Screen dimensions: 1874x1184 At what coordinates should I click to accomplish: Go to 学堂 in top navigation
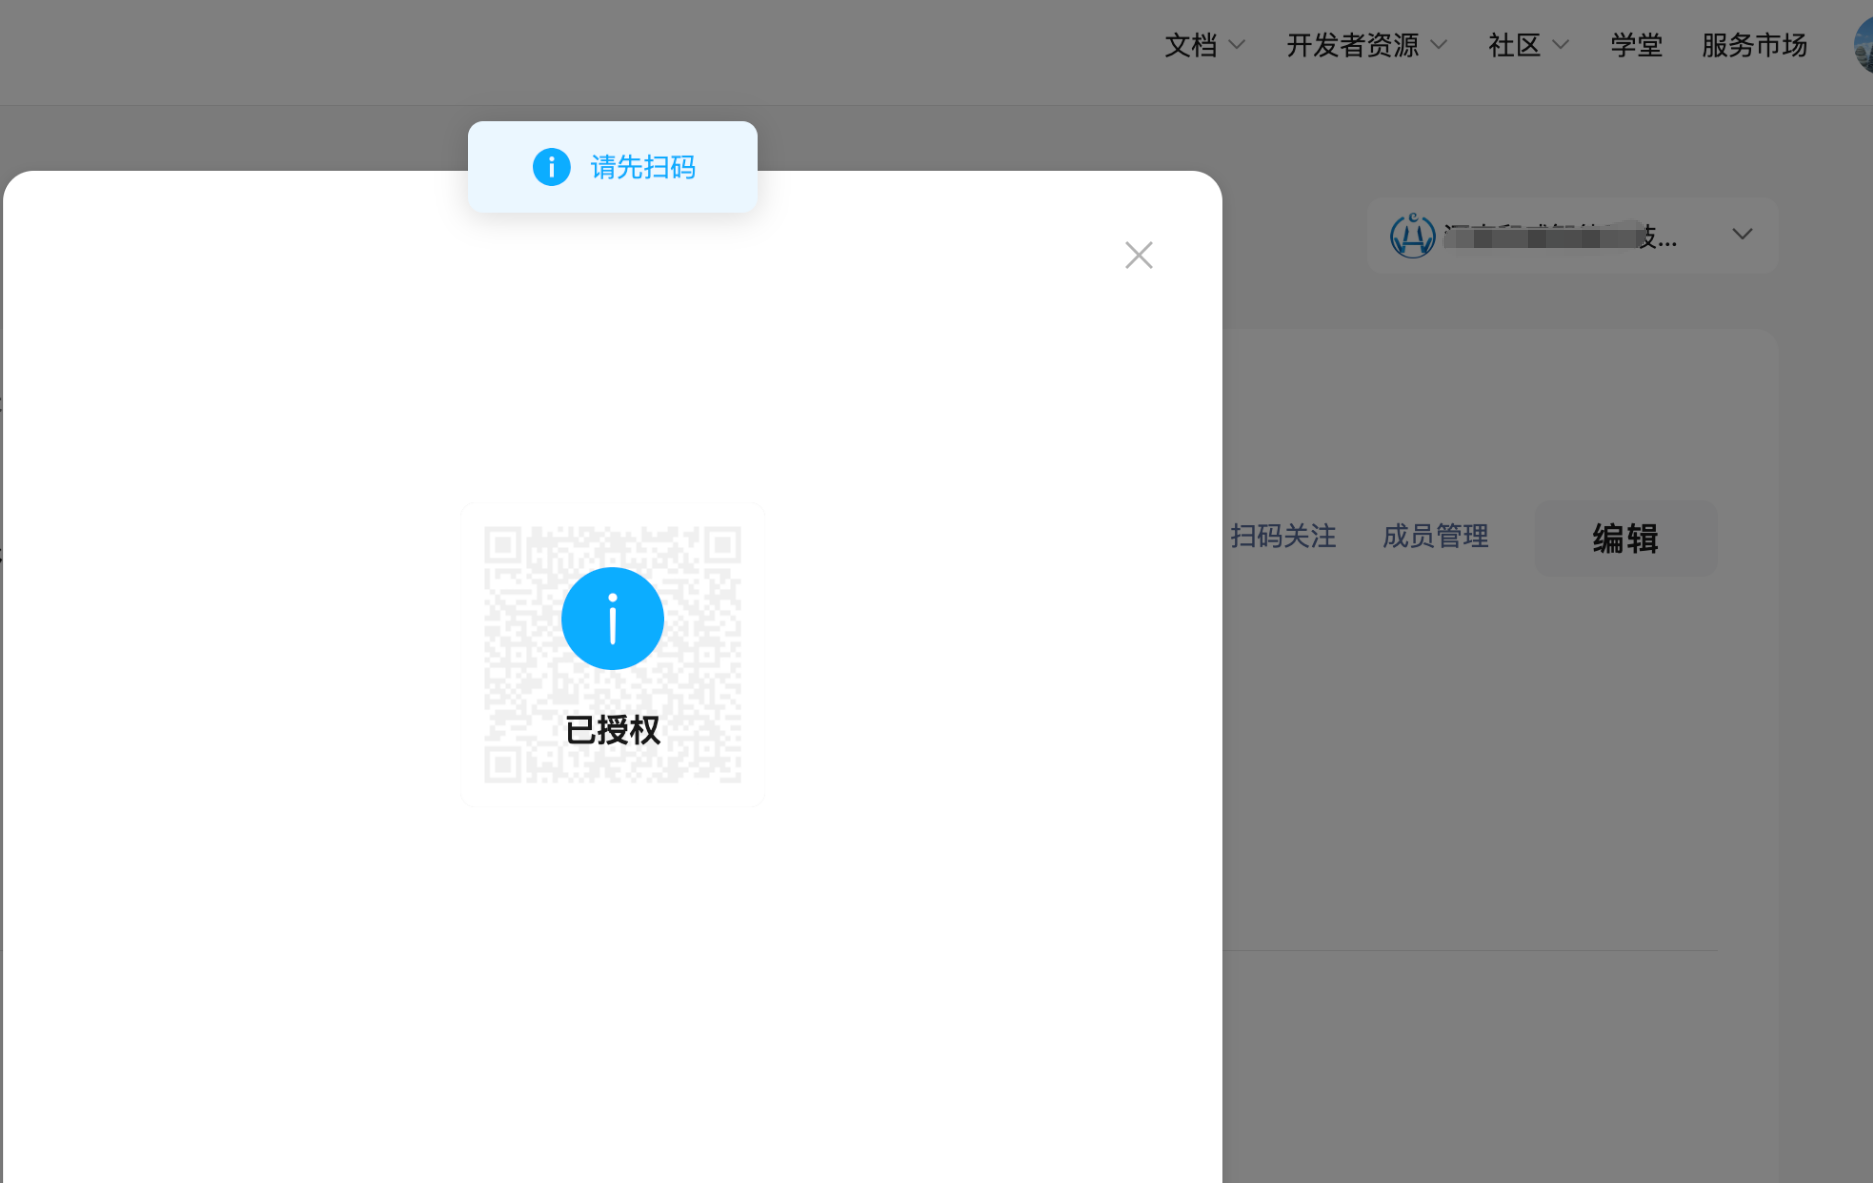pyautogui.click(x=1636, y=45)
